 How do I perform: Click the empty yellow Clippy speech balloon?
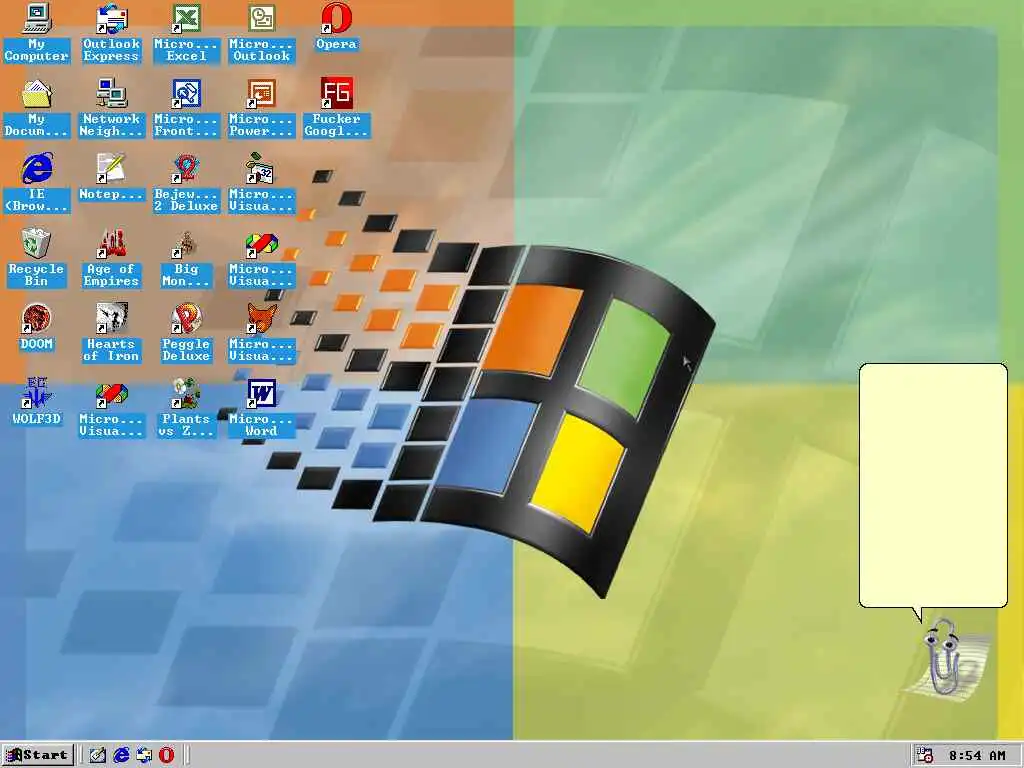click(933, 485)
